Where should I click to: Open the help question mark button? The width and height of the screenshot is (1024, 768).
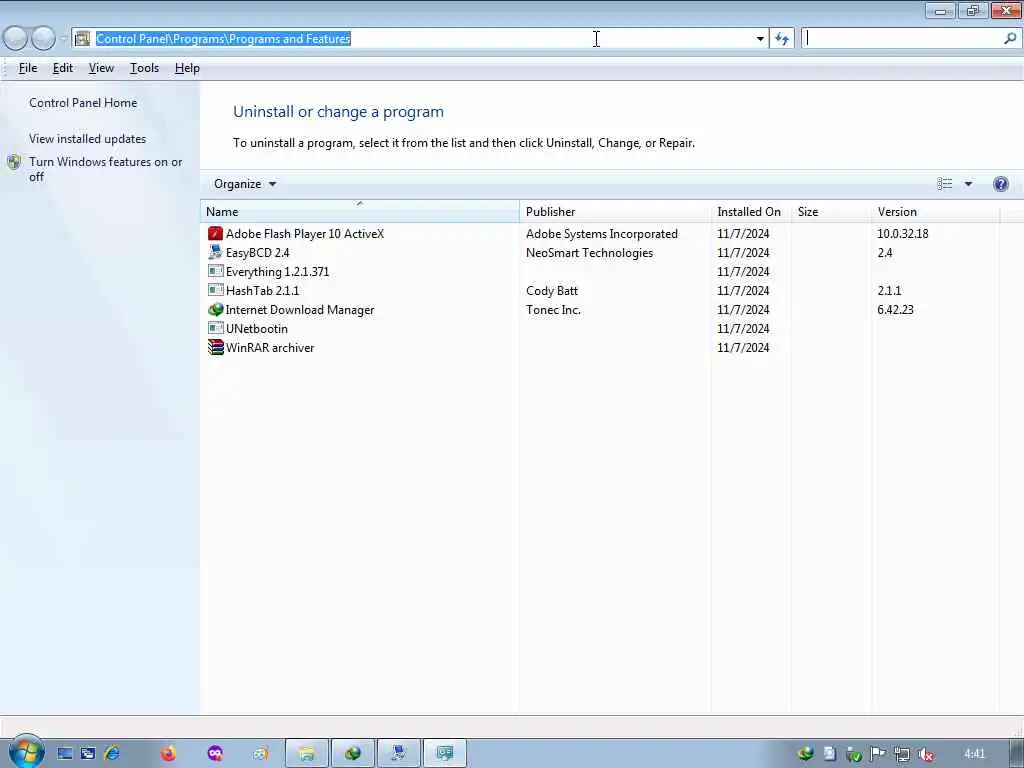coord(1000,184)
